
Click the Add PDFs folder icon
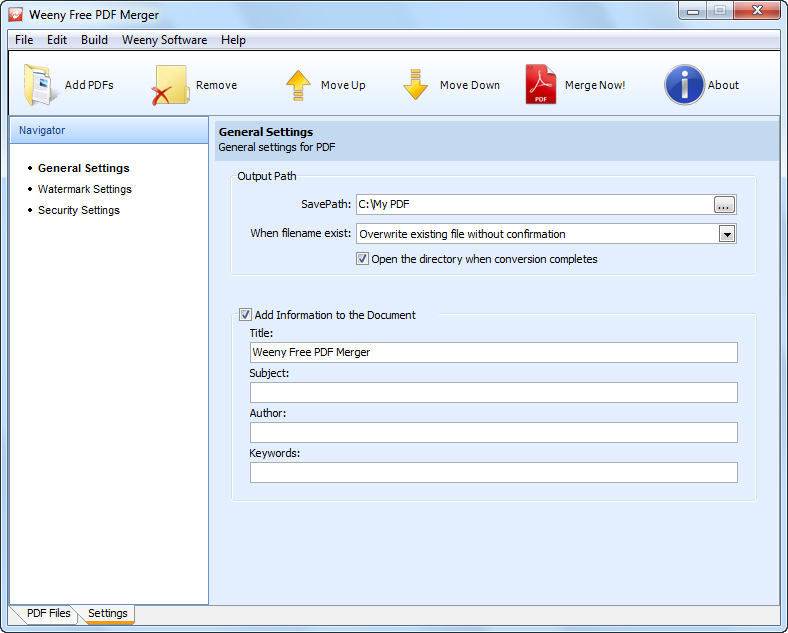point(42,85)
